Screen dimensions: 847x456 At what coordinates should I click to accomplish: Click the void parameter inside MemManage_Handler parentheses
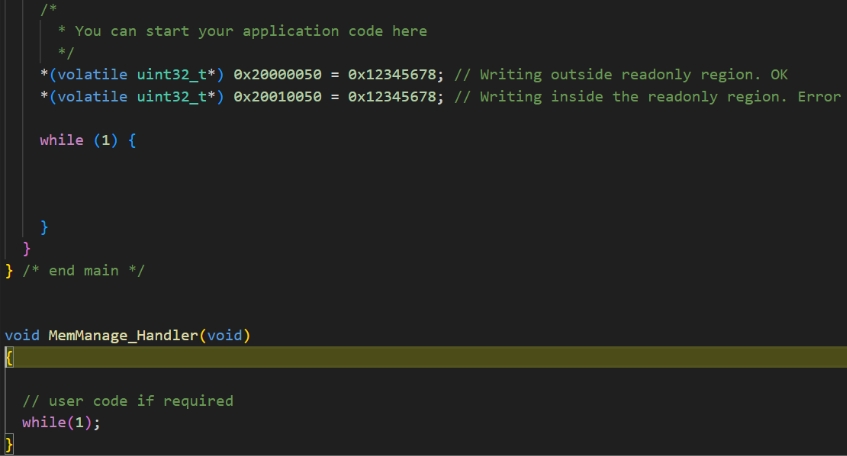click(224, 335)
